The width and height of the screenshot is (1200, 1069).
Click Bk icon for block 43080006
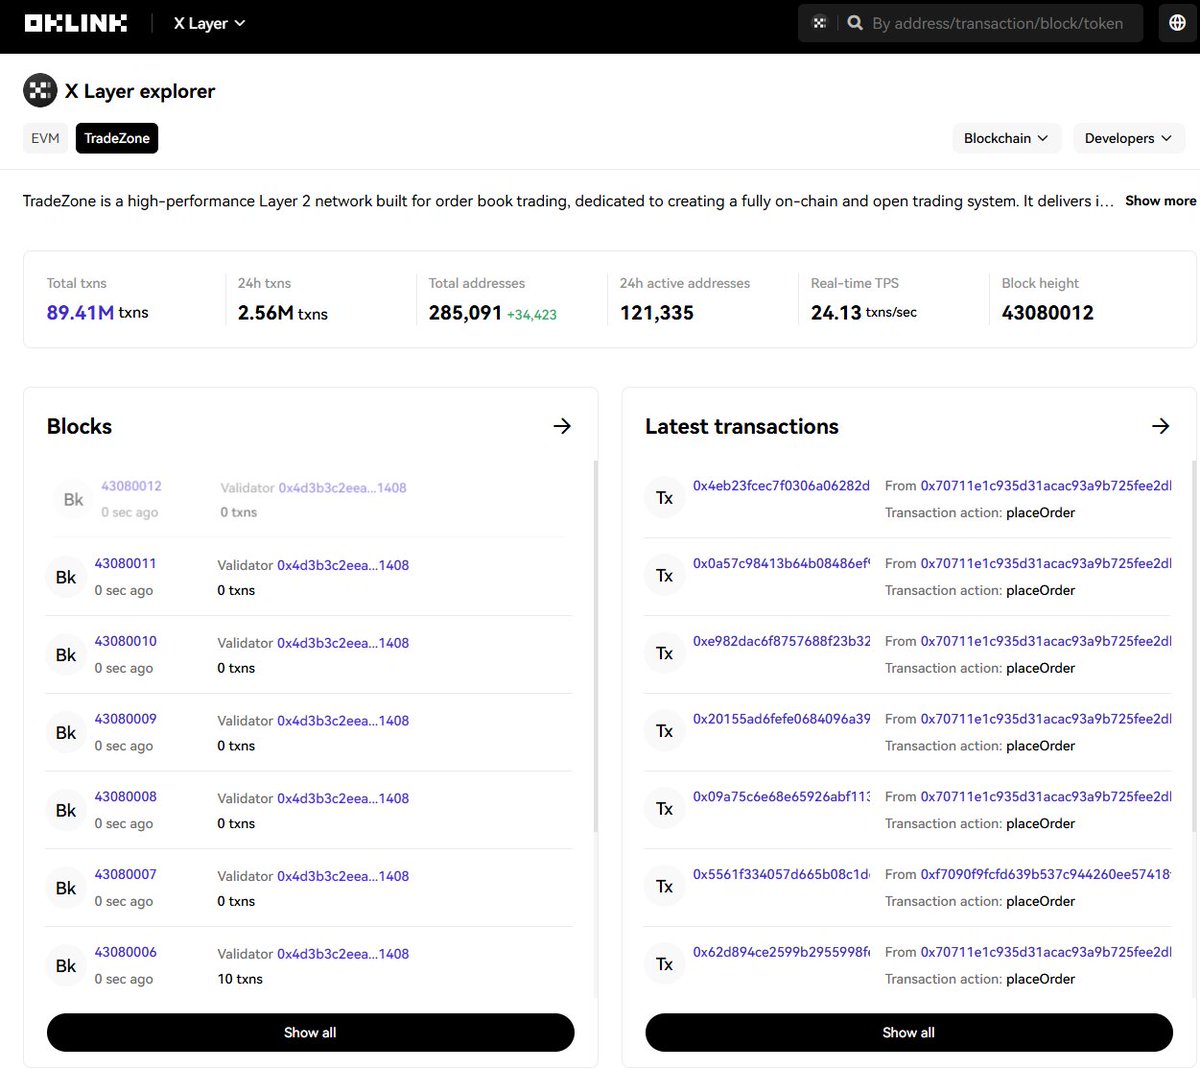66,966
